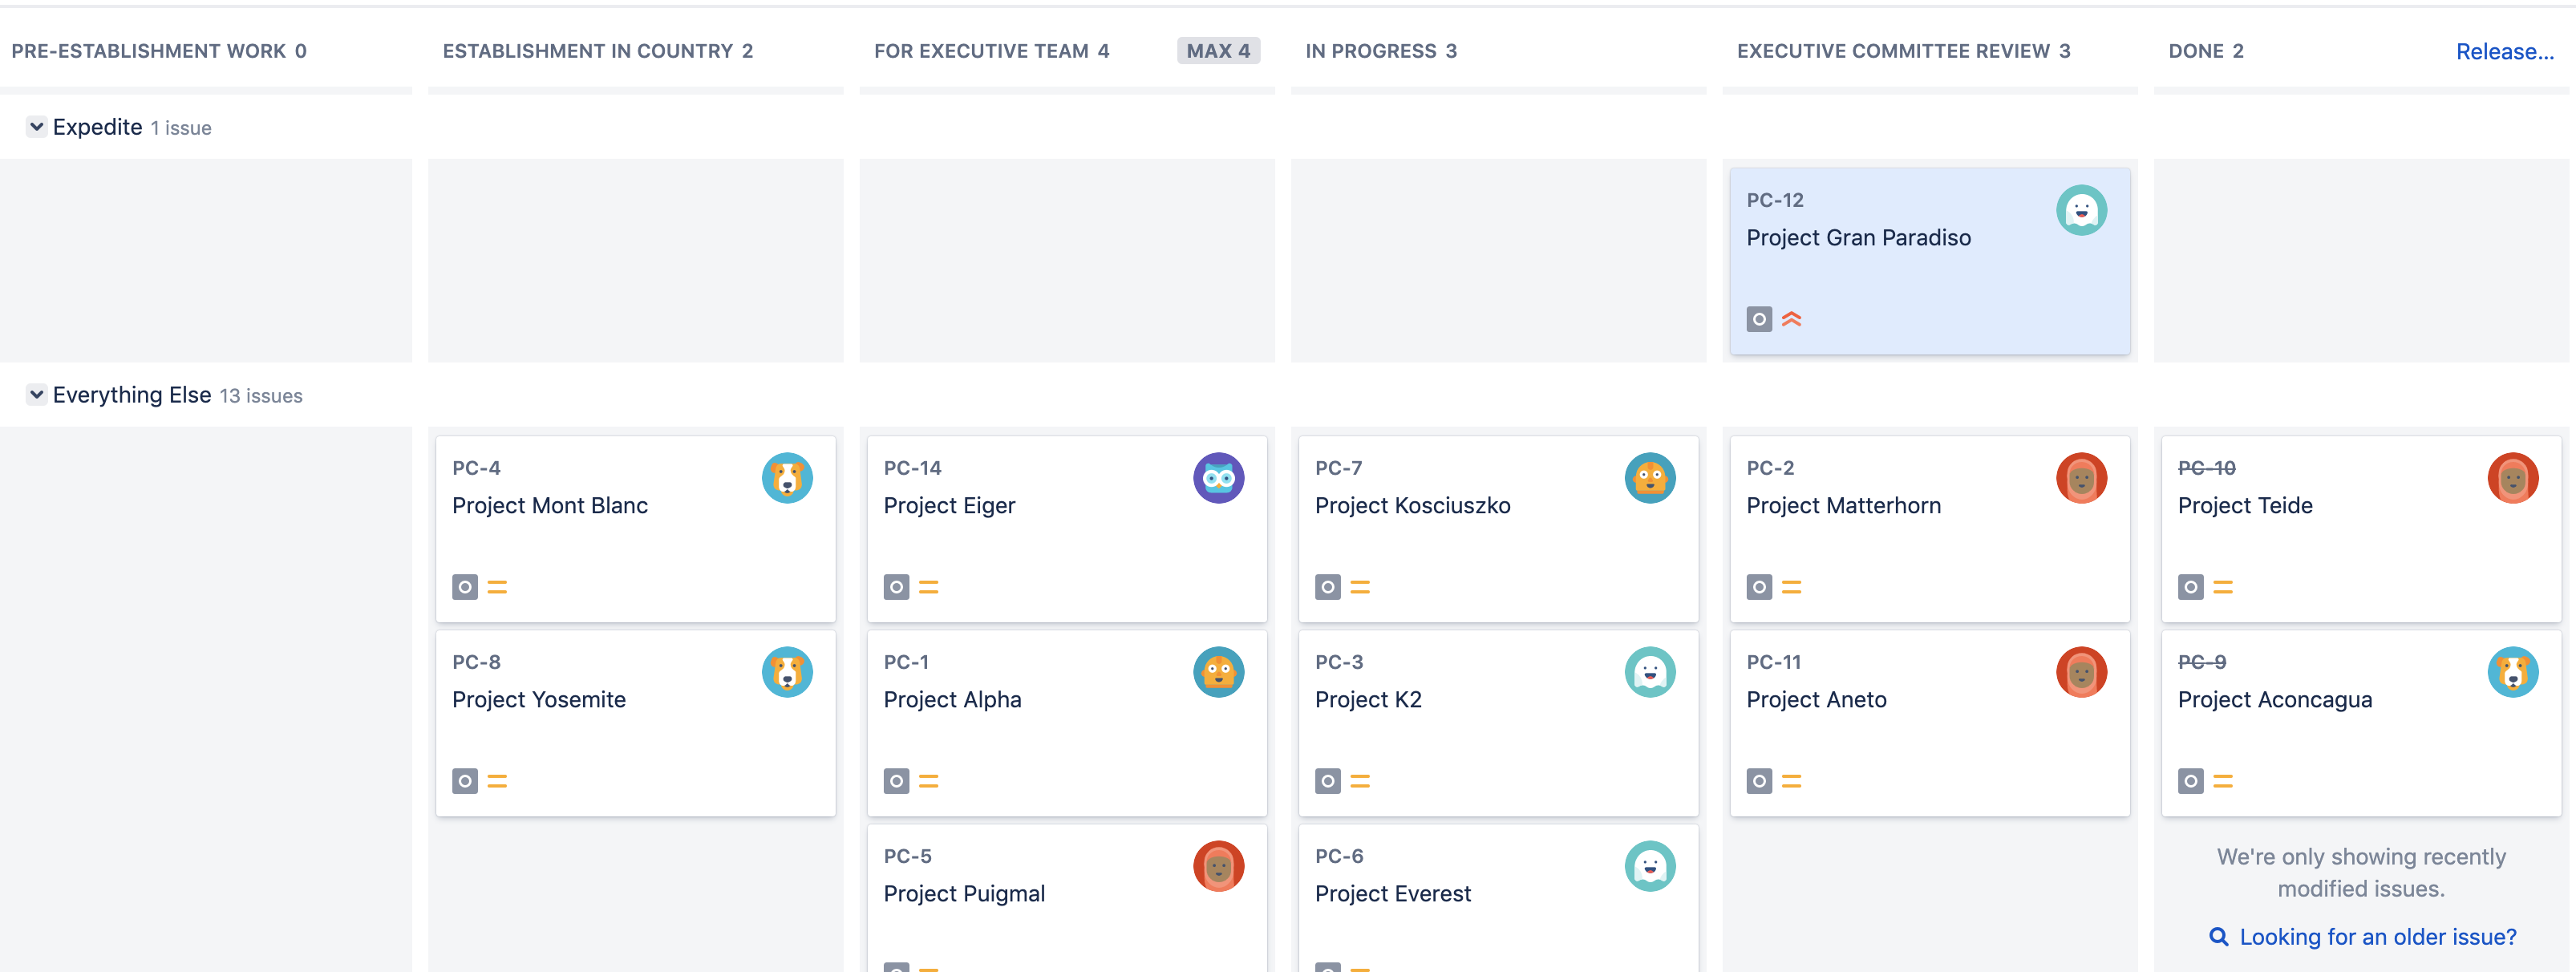Collapse the Everything Else swimlane
2576x972 pixels.
coord(36,394)
